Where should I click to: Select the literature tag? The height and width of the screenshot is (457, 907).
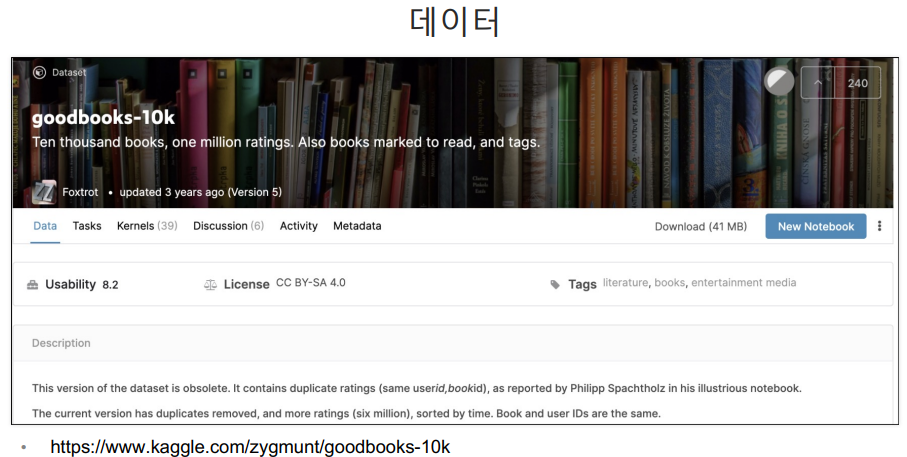click(x=625, y=282)
